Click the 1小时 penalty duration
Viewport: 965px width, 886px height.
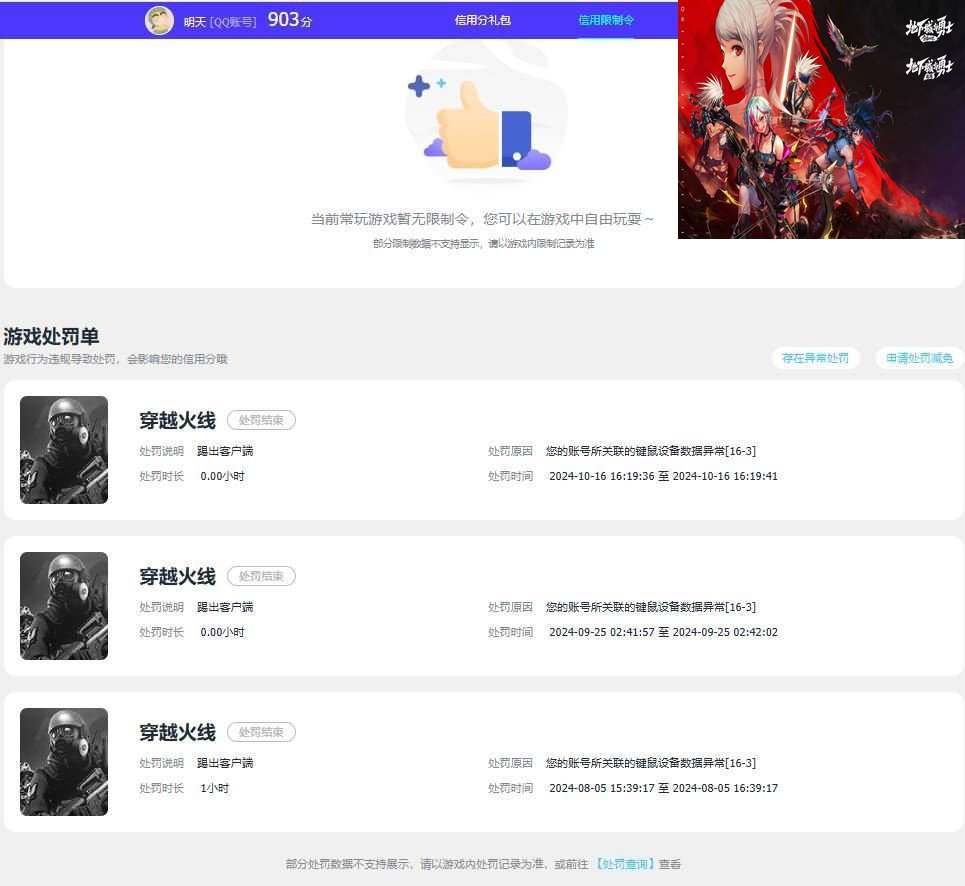(x=214, y=788)
